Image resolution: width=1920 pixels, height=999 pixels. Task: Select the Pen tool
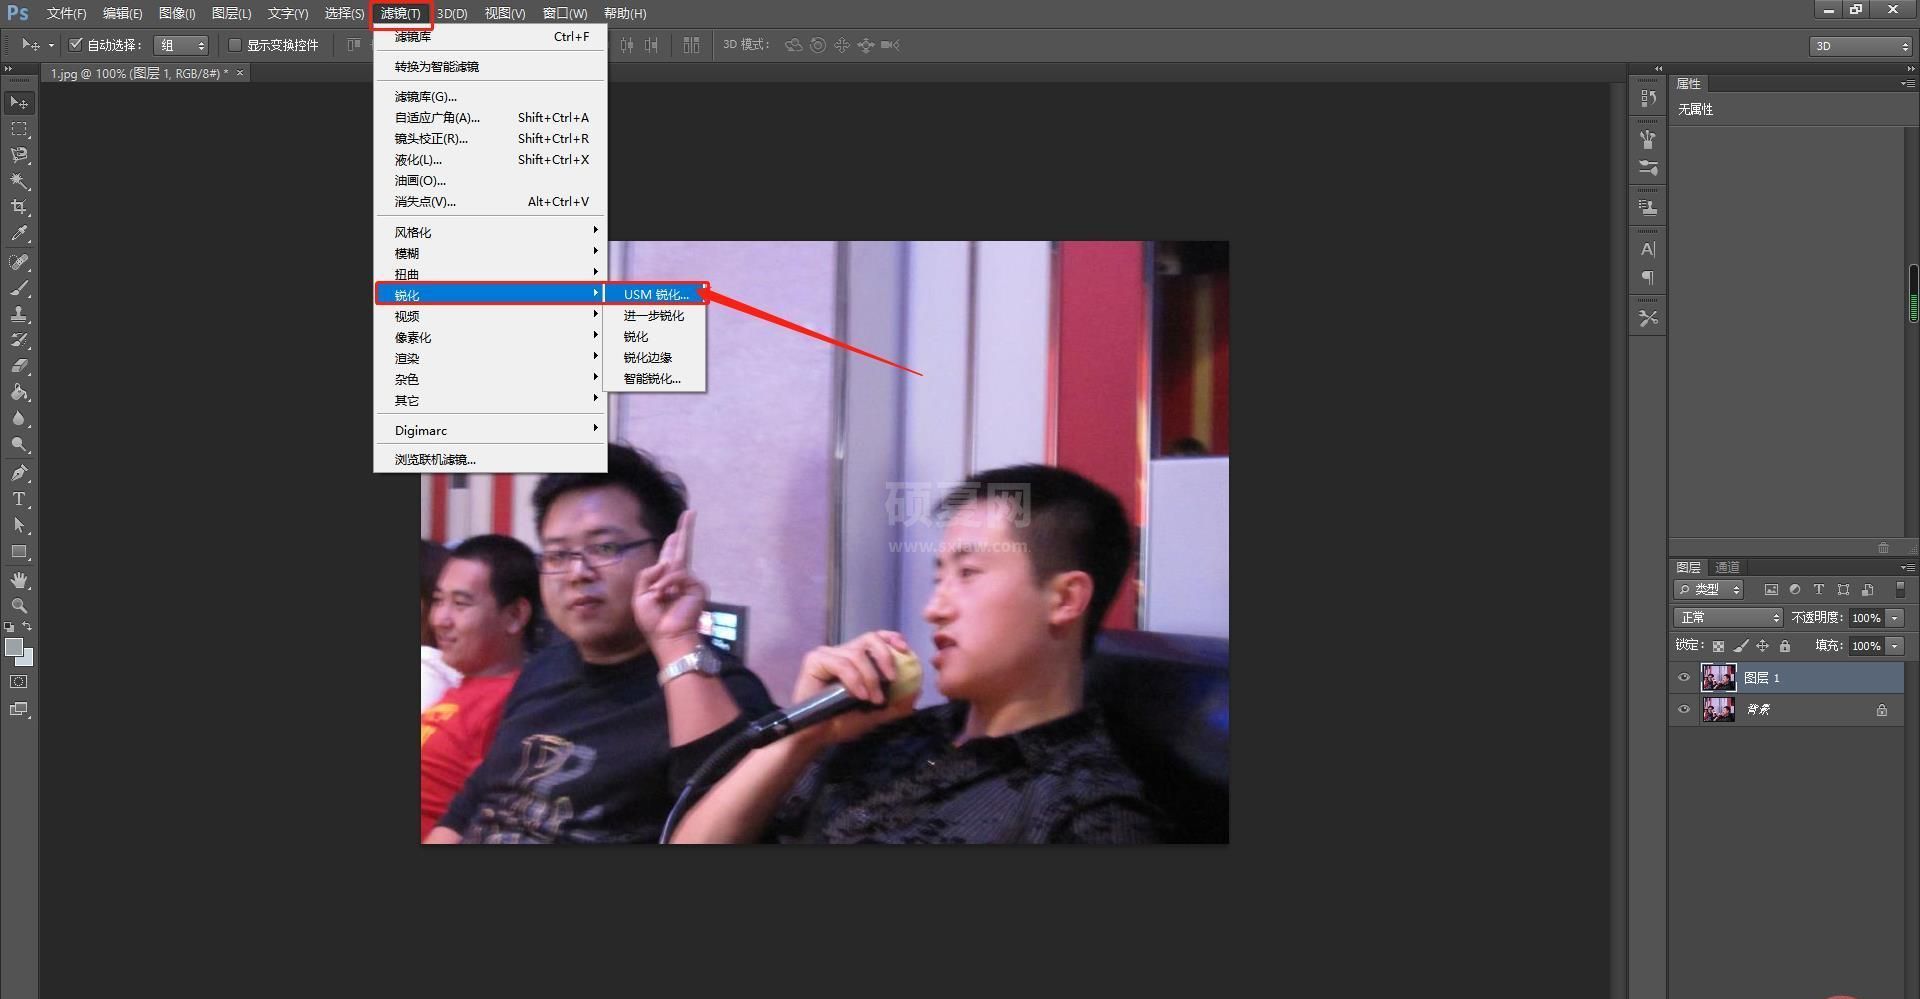[x=19, y=473]
